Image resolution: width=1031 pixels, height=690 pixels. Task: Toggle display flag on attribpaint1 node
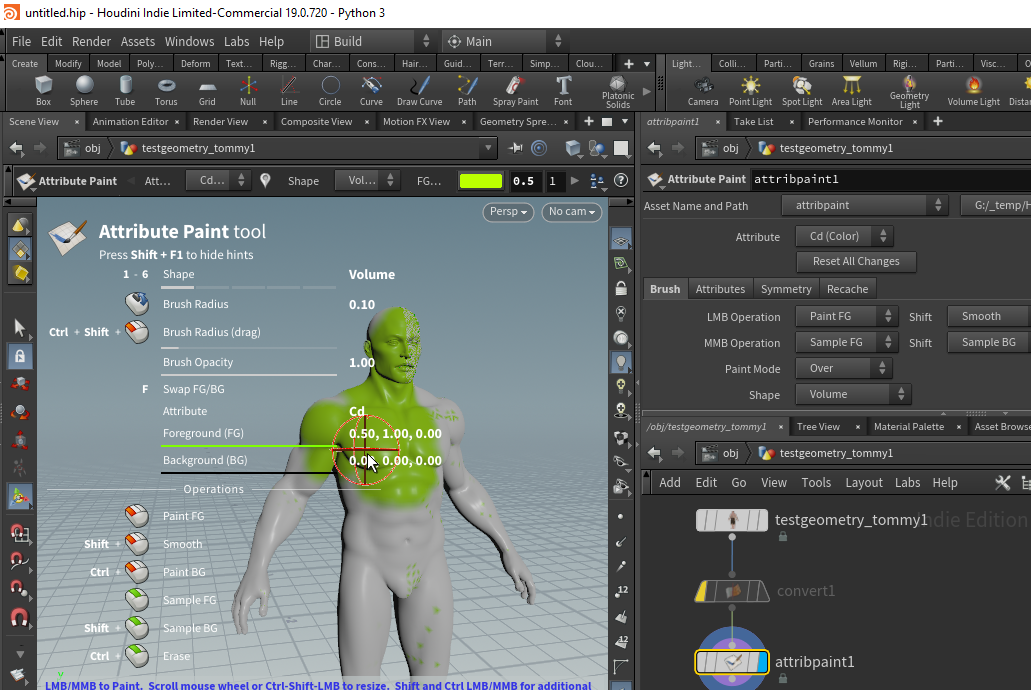click(x=761, y=662)
